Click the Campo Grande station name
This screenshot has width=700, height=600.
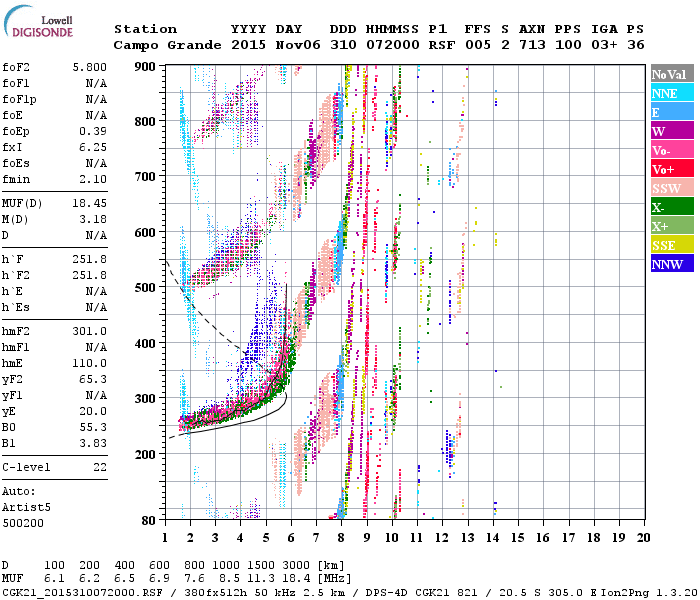tap(167, 45)
